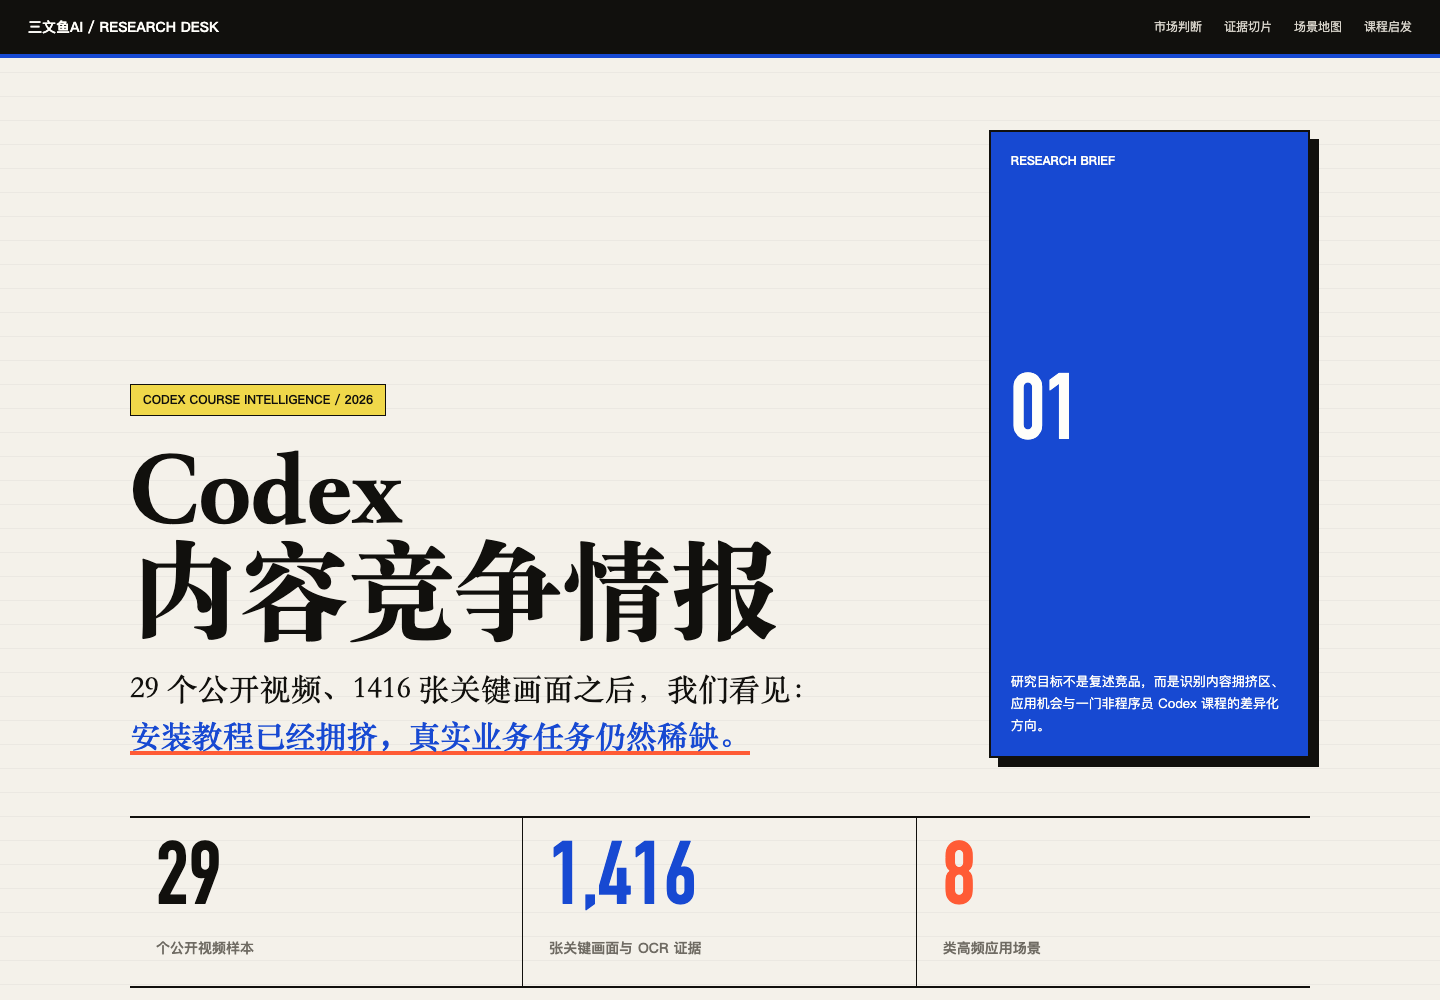Click the 类高频应用场景 caption
Screen dimensions: 1440x1000
coord(992,948)
